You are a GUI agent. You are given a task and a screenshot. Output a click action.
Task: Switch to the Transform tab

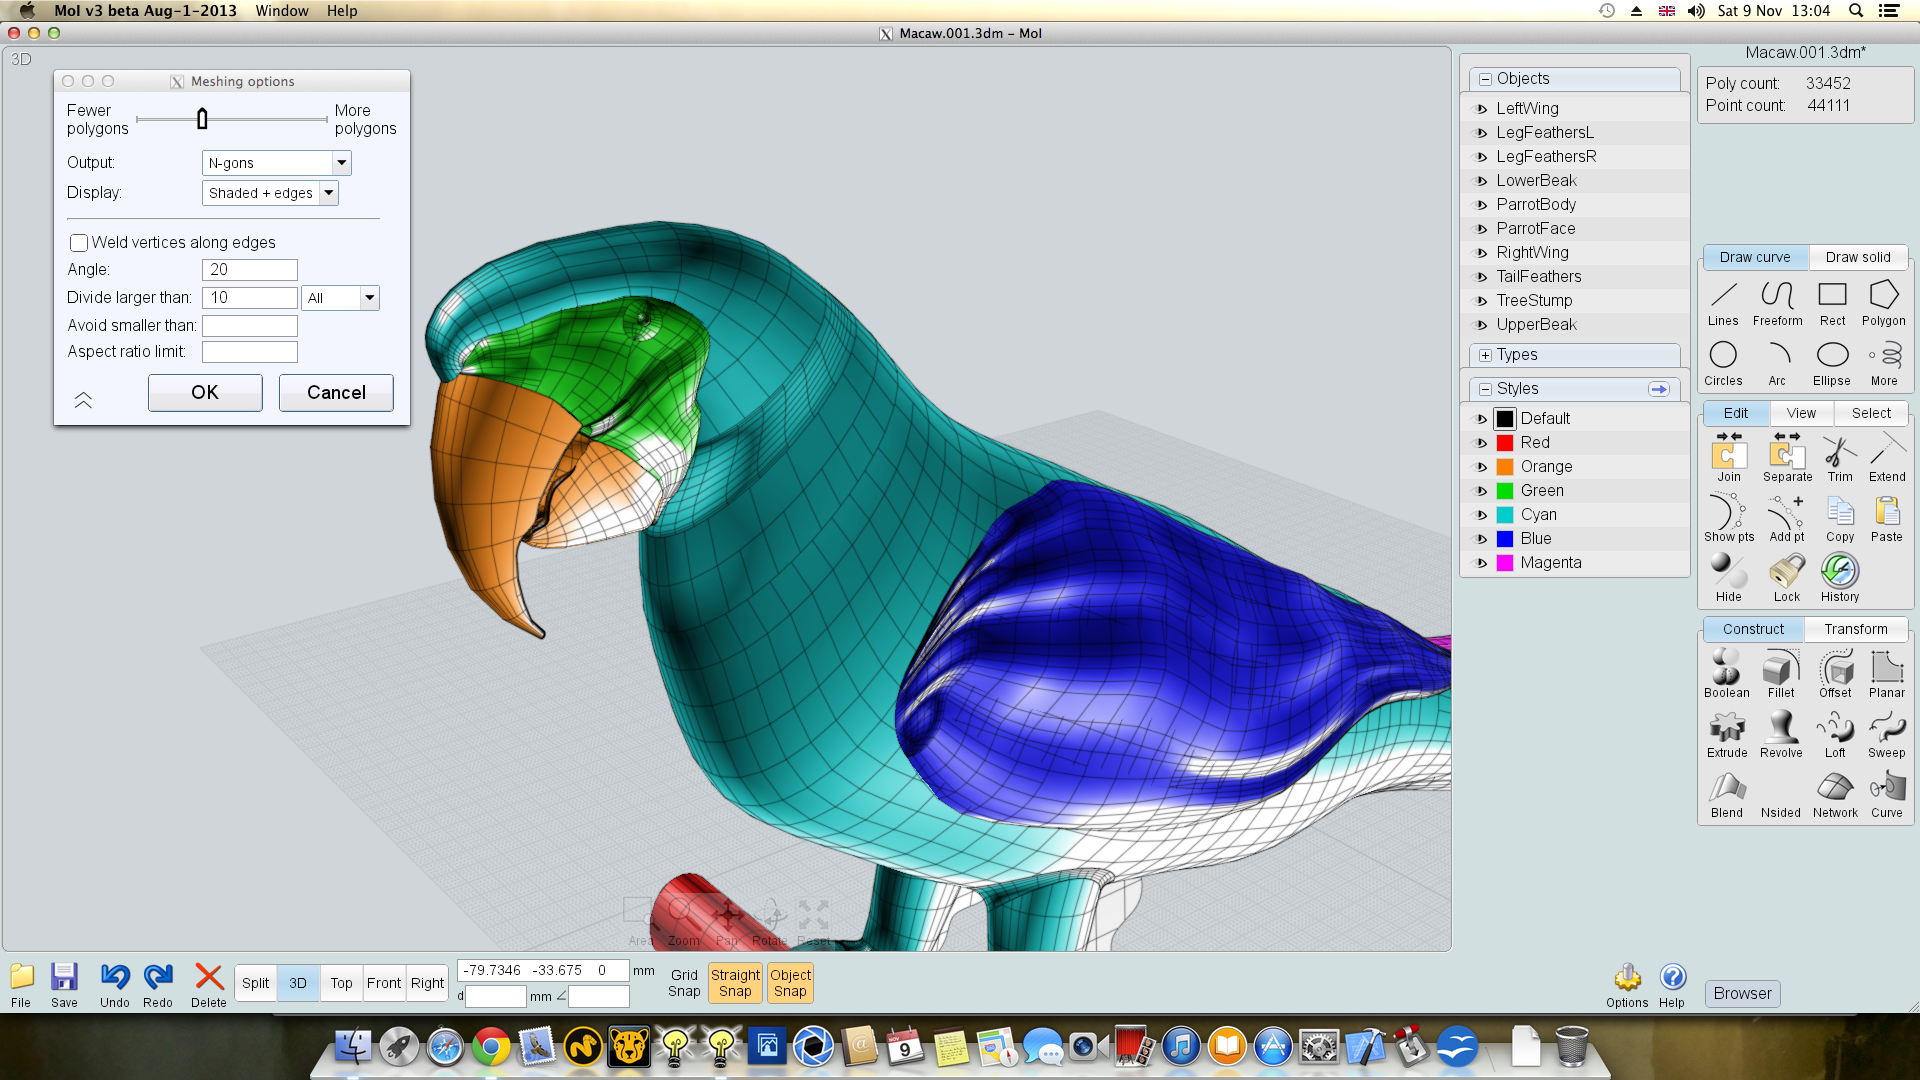(x=1856, y=629)
